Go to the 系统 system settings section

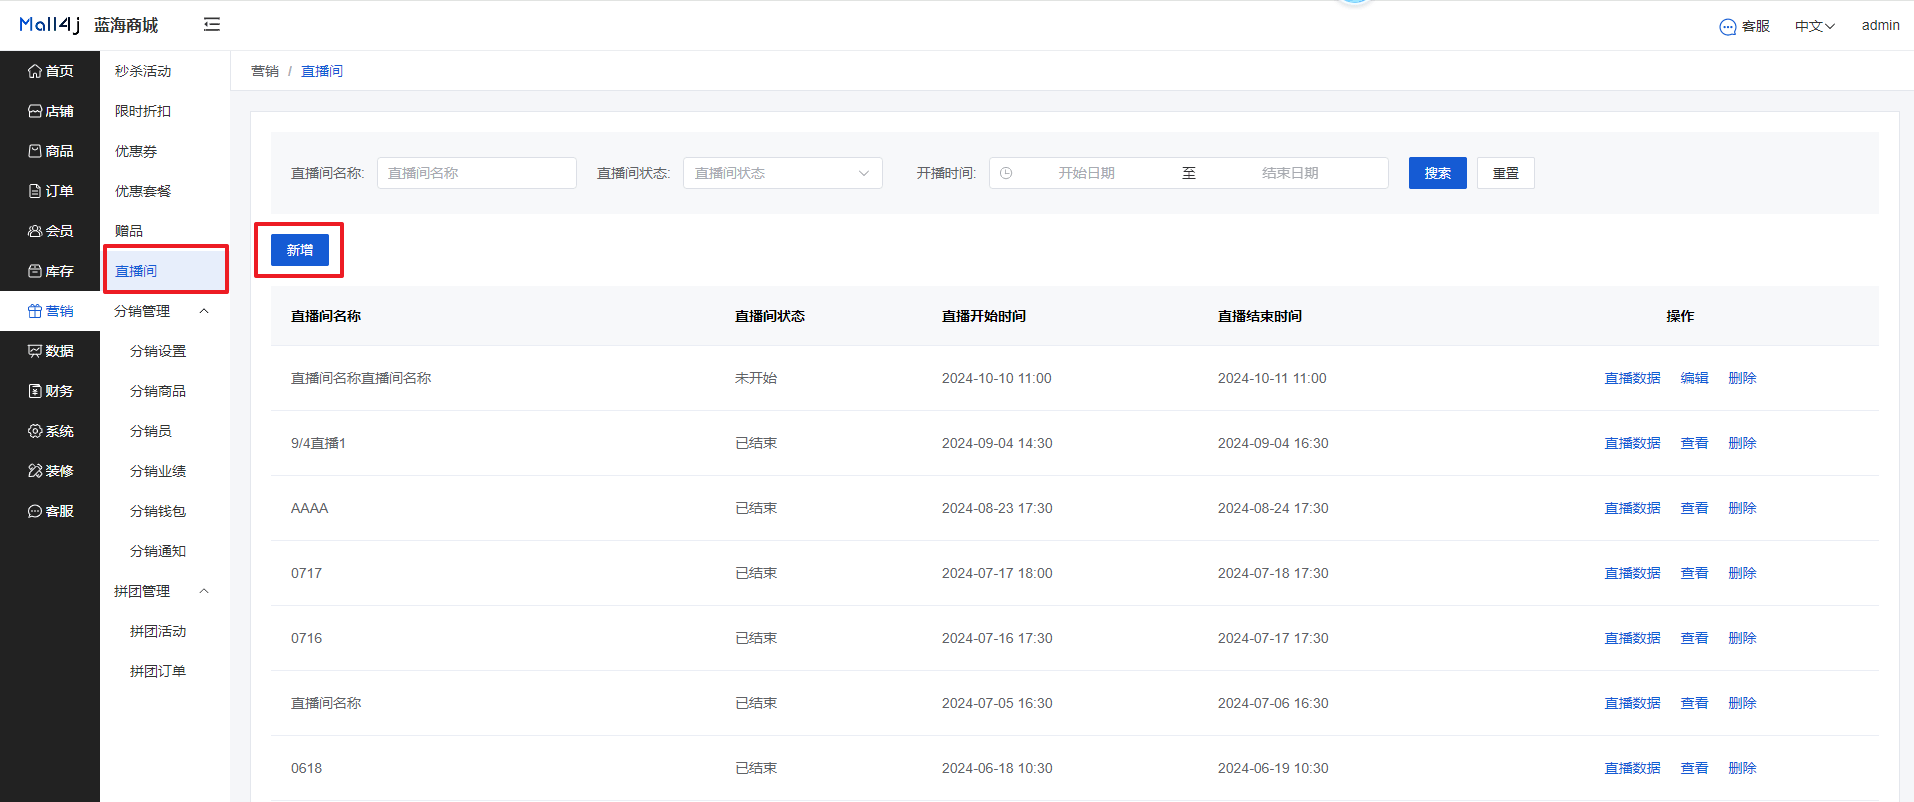point(50,431)
